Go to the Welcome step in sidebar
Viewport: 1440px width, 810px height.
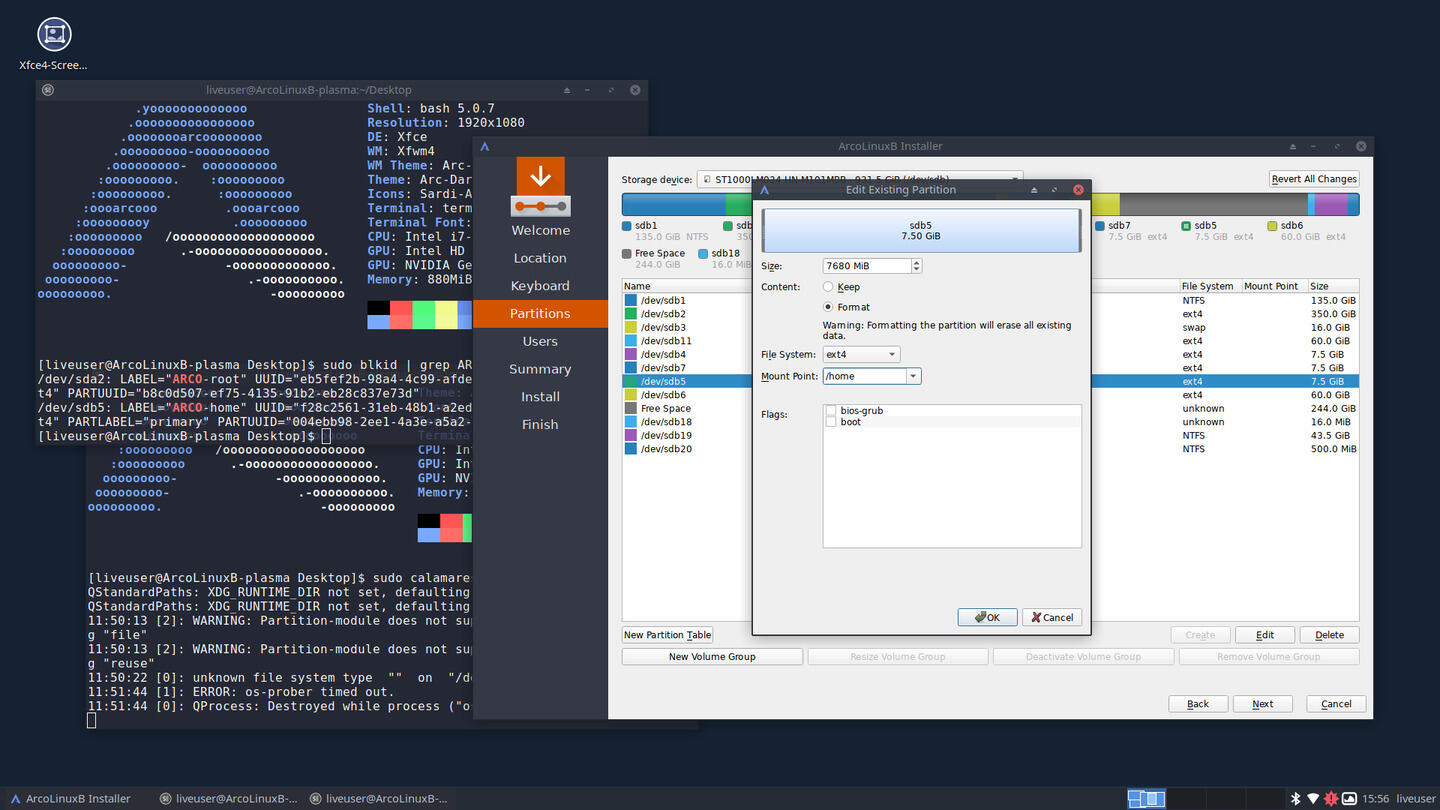[540, 230]
